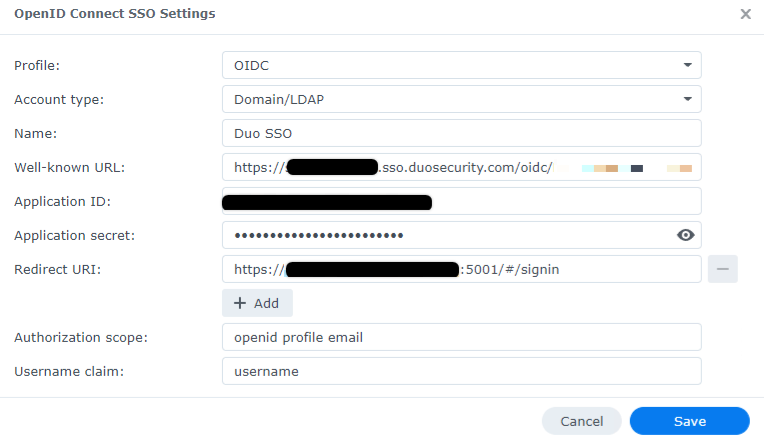This screenshot has height=436, width=764.
Task: Expand the Account type dropdown arrow
Action: tap(688, 99)
